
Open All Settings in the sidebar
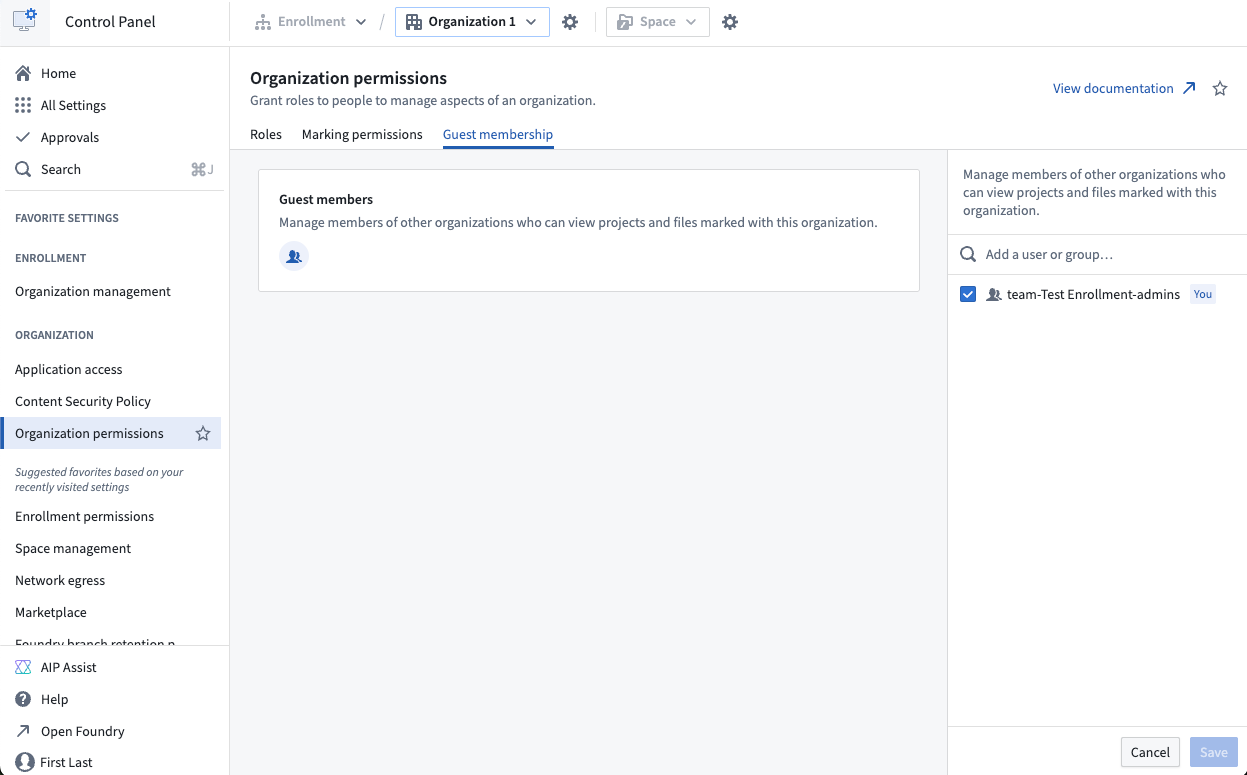[x=73, y=105]
